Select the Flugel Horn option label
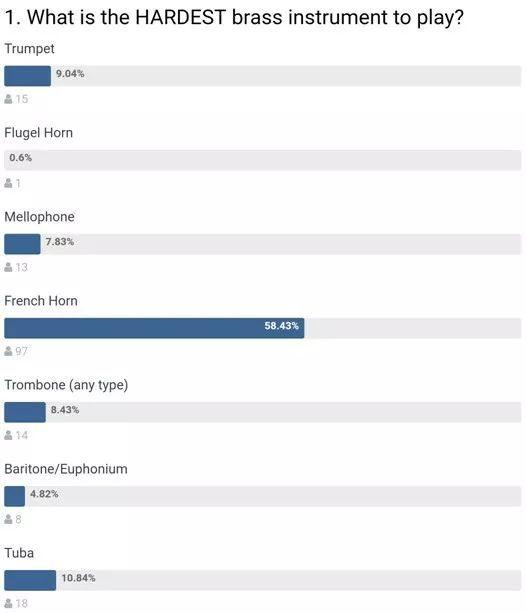 click(x=38, y=133)
